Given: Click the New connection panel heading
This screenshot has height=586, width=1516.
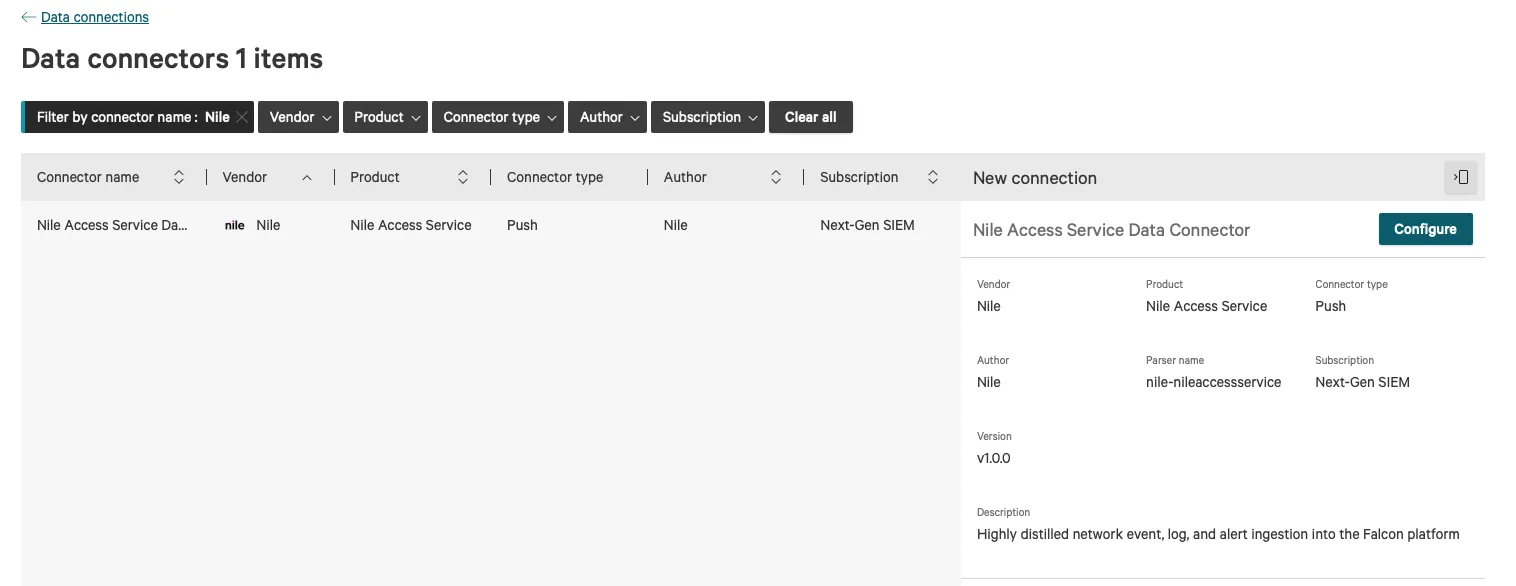Looking at the screenshot, I should 1035,178.
